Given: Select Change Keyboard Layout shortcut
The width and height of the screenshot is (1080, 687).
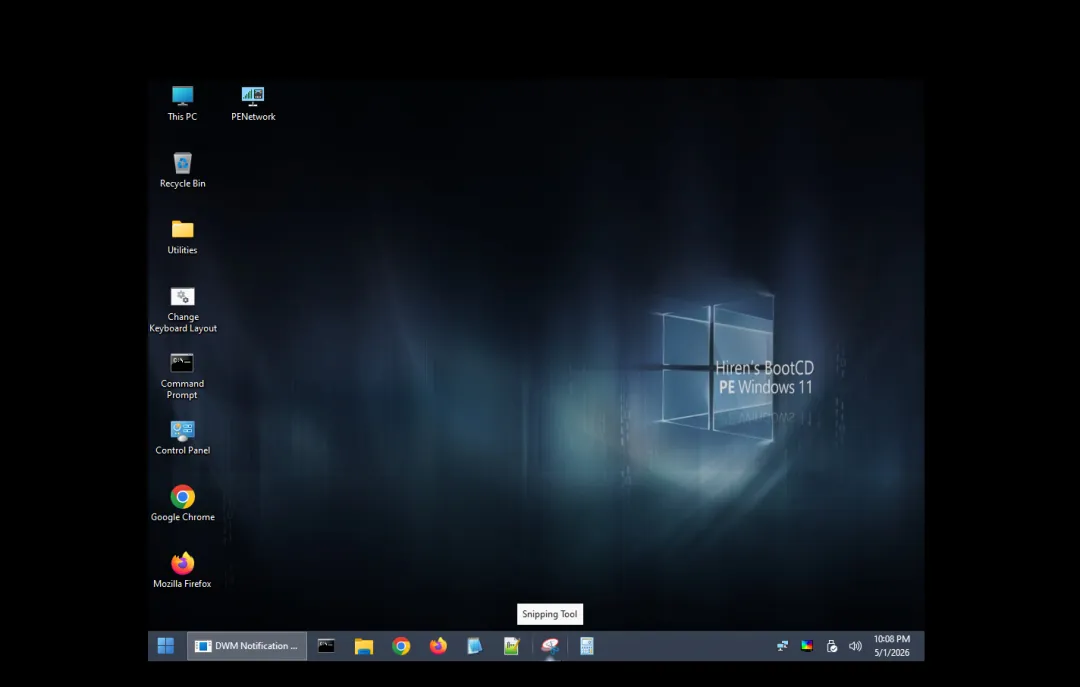Looking at the screenshot, I should [183, 310].
